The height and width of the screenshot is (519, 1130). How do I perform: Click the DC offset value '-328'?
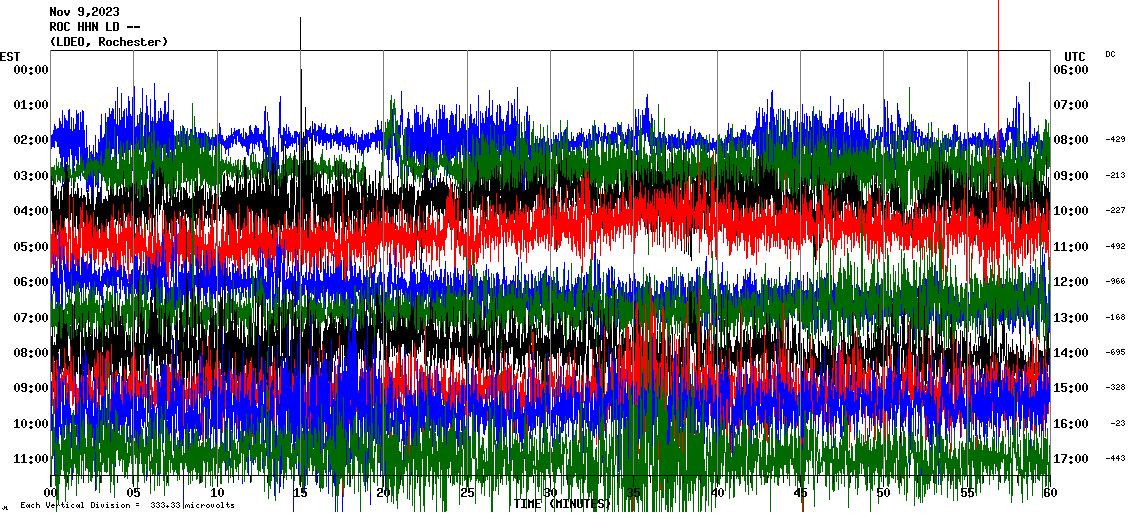click(1116, 388)
